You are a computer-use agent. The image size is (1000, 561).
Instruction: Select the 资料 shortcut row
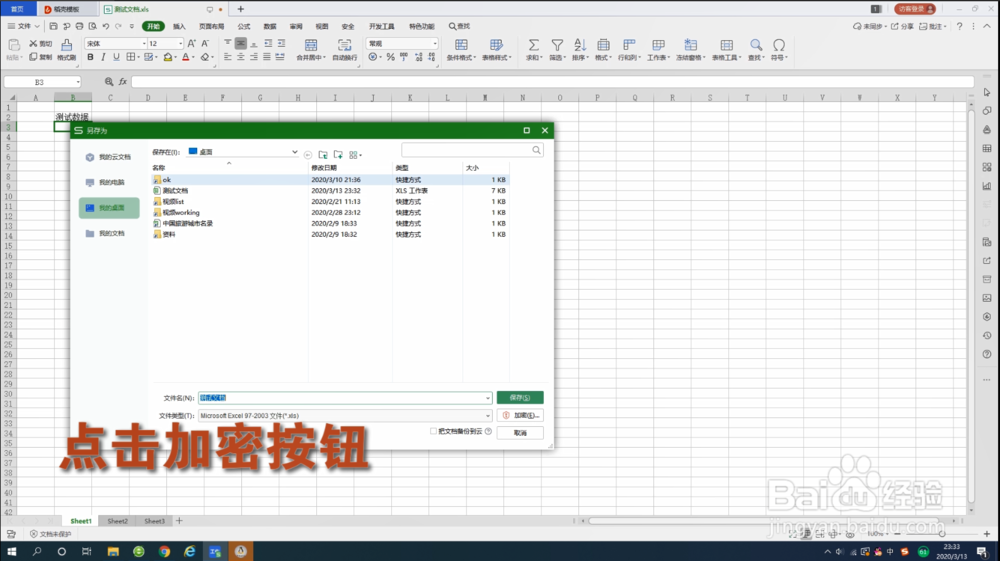330,234
